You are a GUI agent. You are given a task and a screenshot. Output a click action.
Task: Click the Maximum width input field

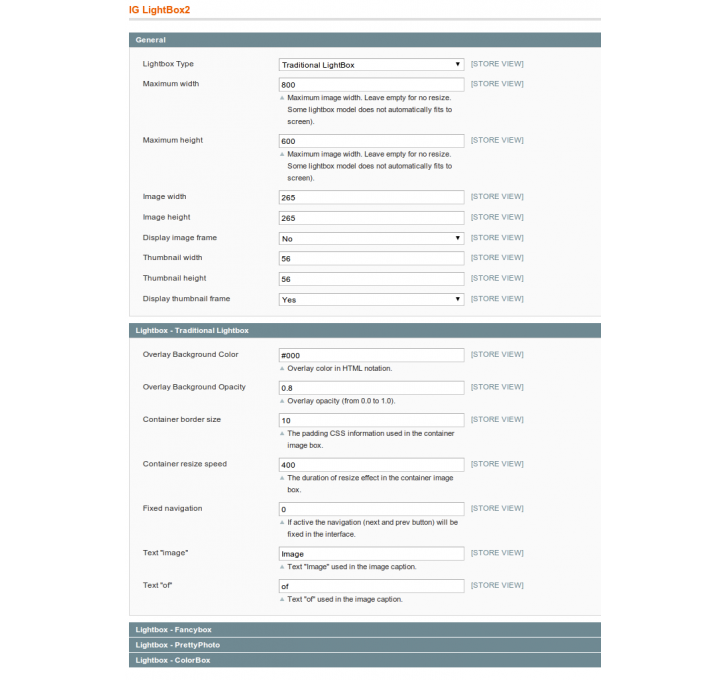point(371,85)
